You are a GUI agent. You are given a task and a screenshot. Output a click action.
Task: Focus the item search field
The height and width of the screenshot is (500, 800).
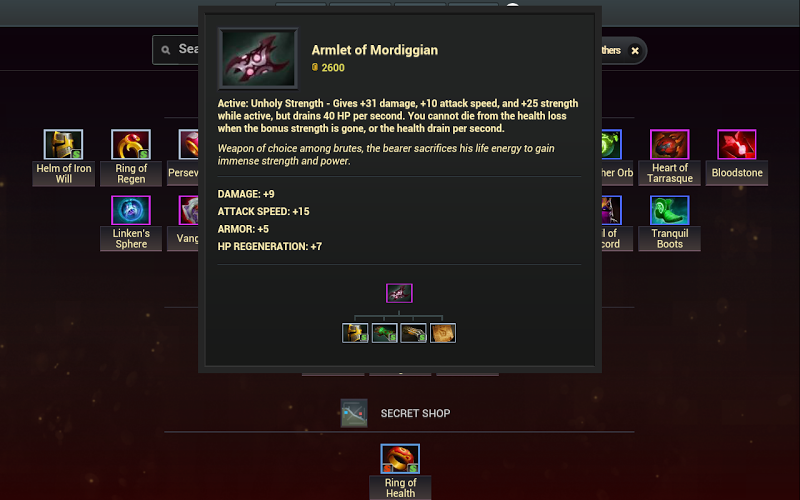click(176, 49)
